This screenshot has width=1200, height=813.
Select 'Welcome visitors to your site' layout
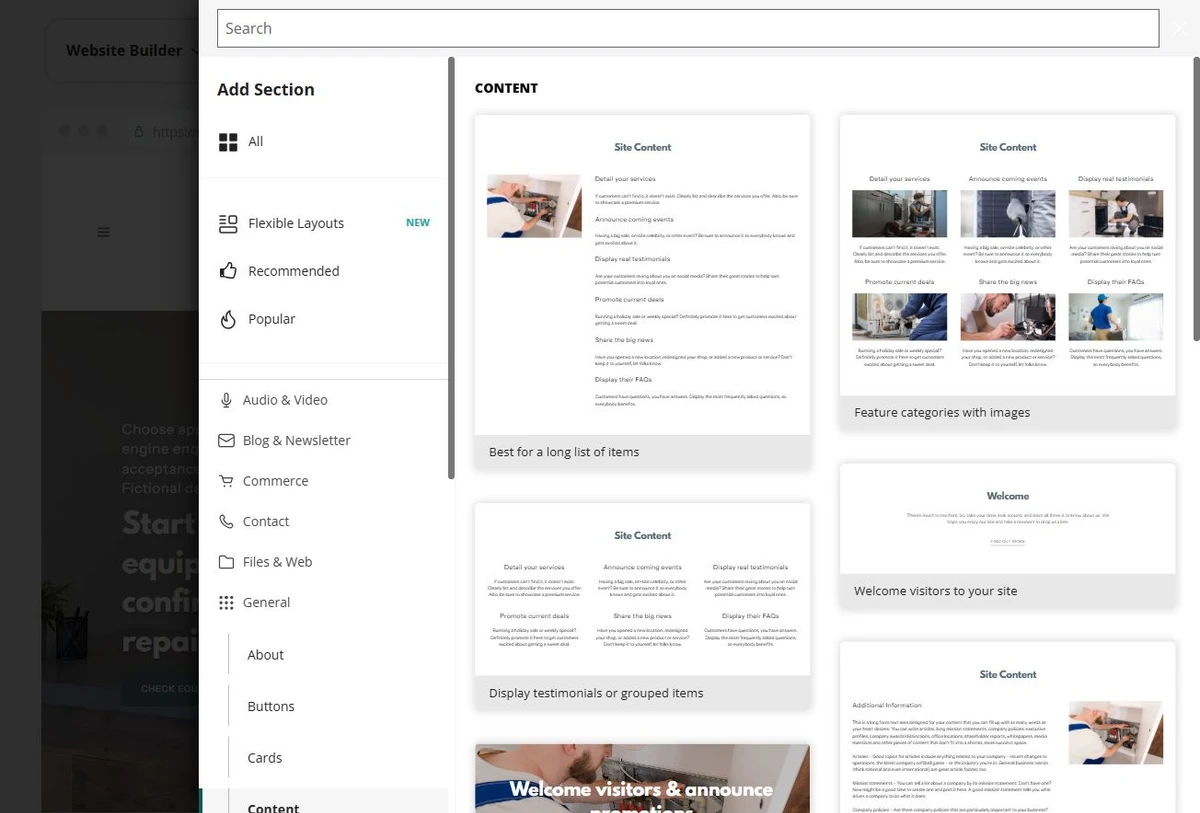click(1008, 535)
